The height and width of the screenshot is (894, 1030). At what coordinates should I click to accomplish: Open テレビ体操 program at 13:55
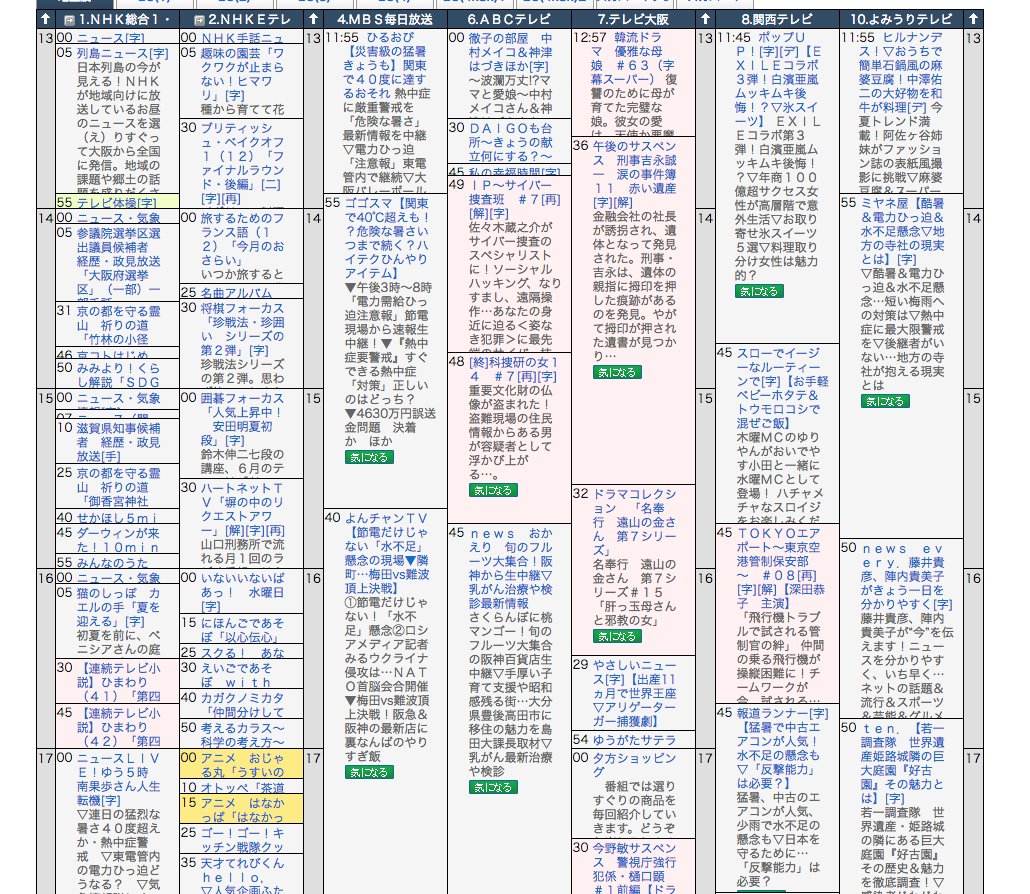[116, 202]
